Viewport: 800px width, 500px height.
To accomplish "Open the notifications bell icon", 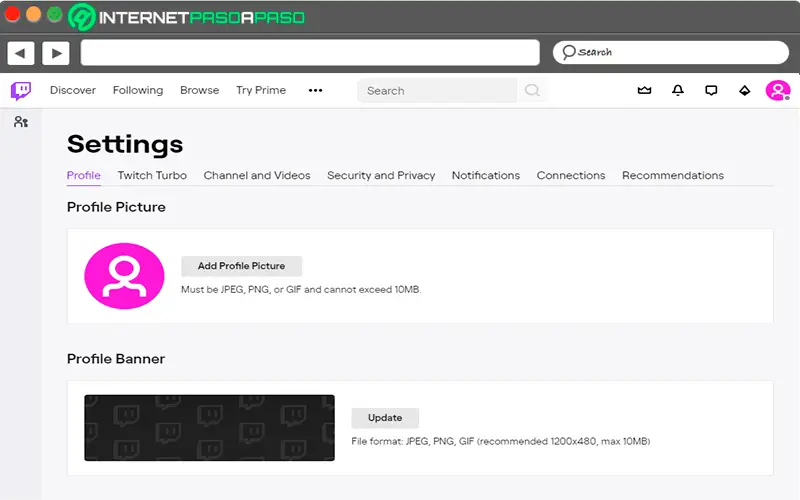I will point(678,91).
